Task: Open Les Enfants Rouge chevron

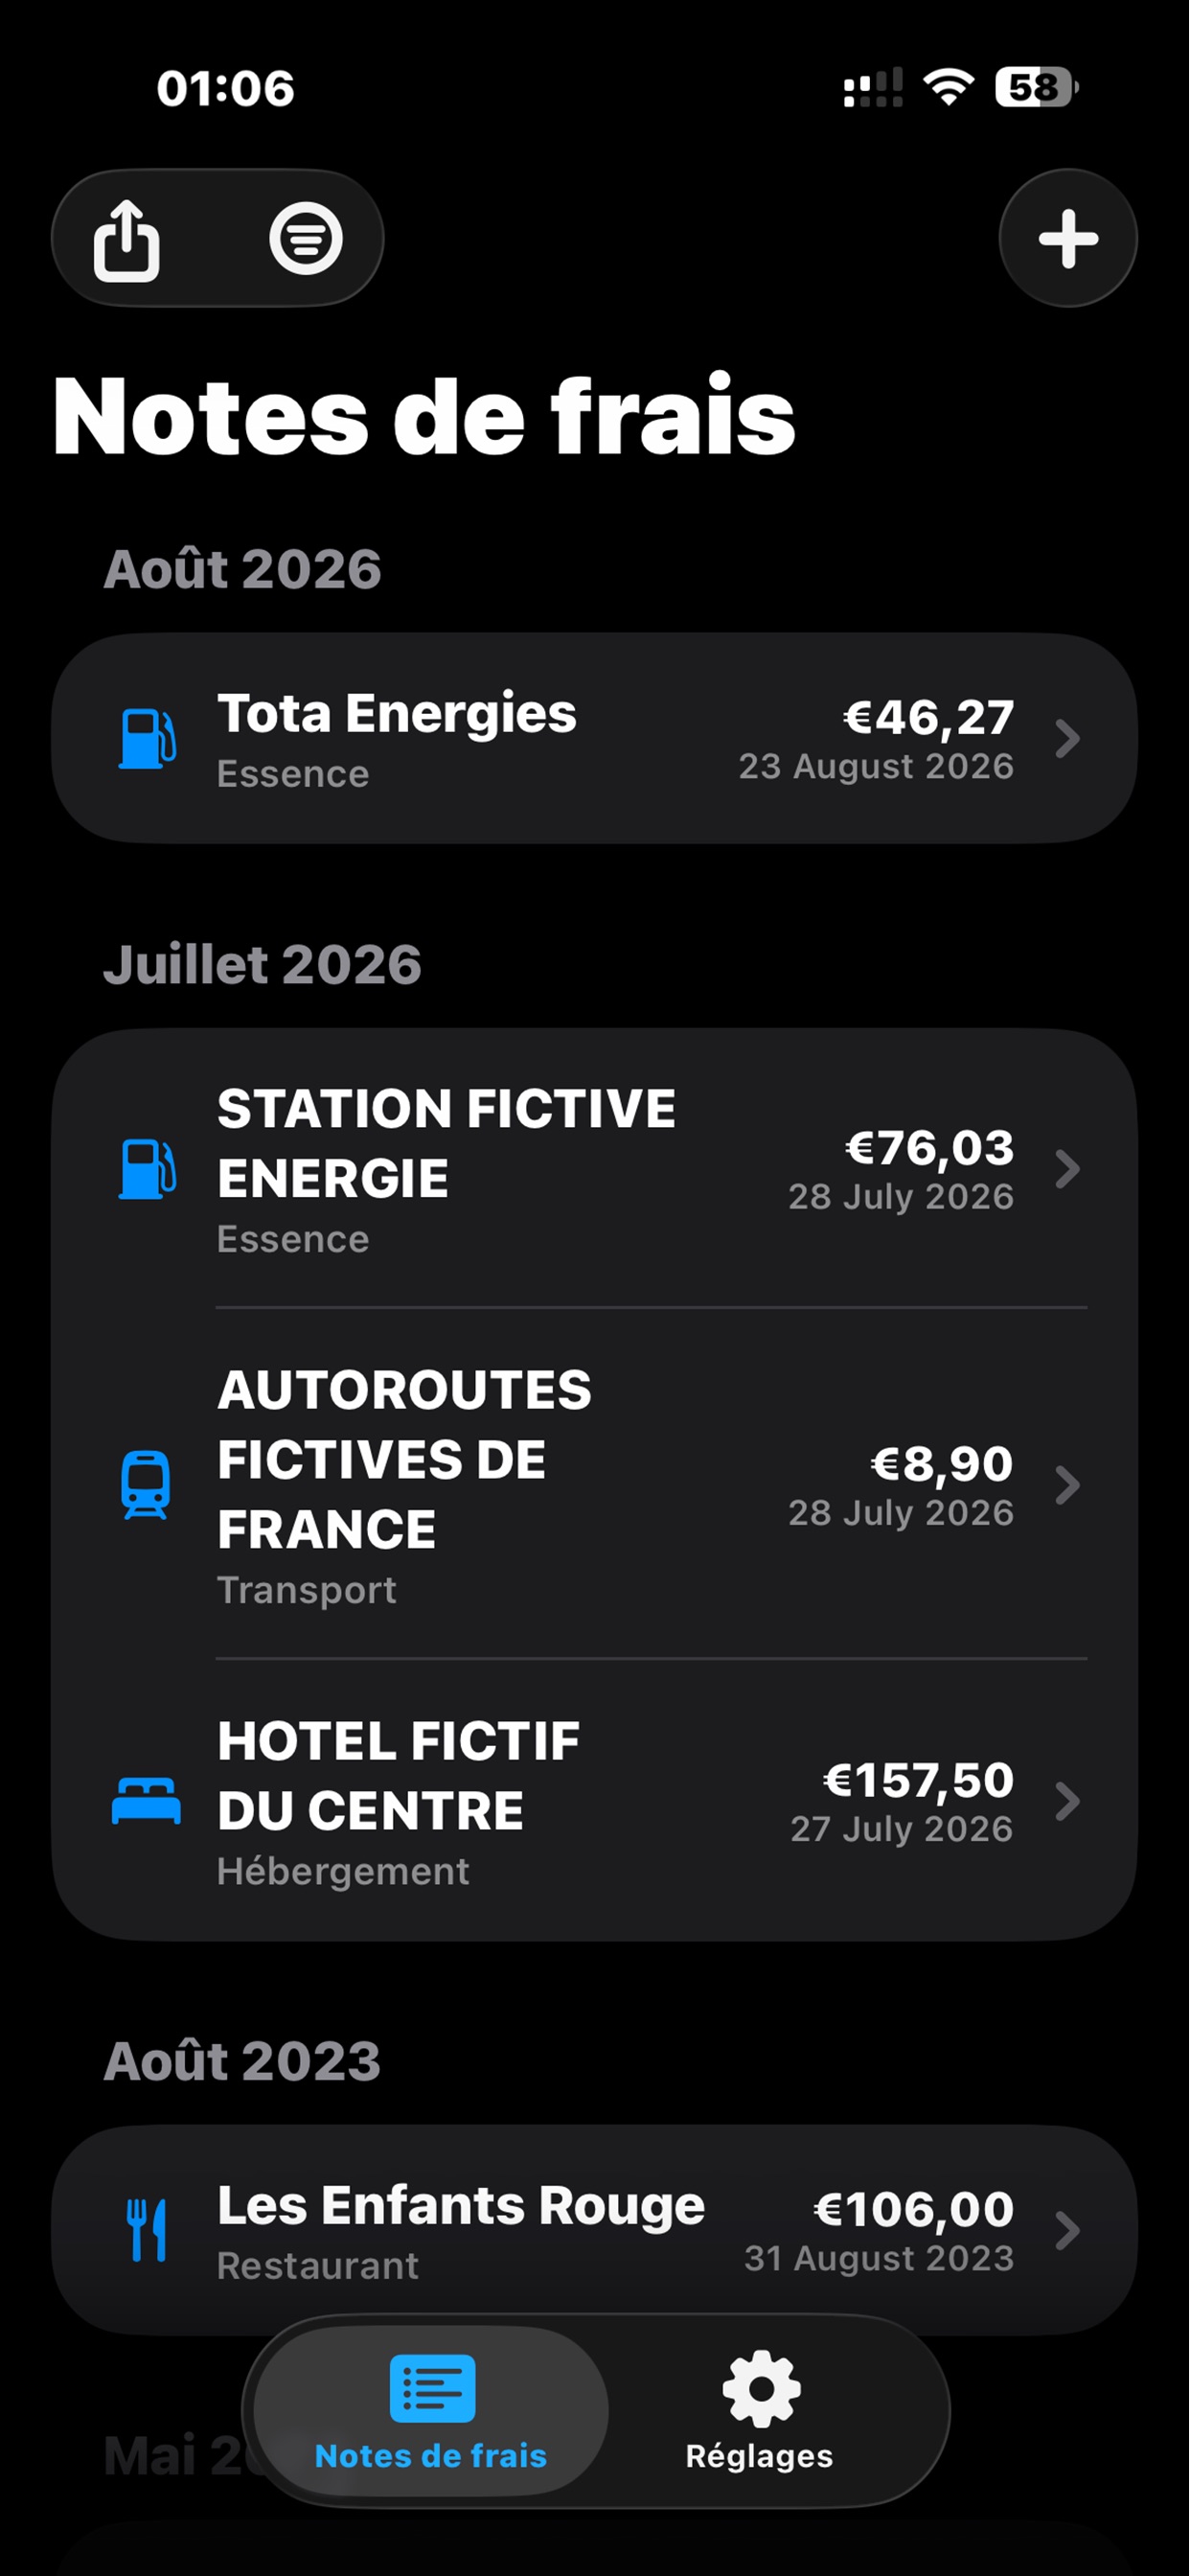Action: coord(1068,2230)
